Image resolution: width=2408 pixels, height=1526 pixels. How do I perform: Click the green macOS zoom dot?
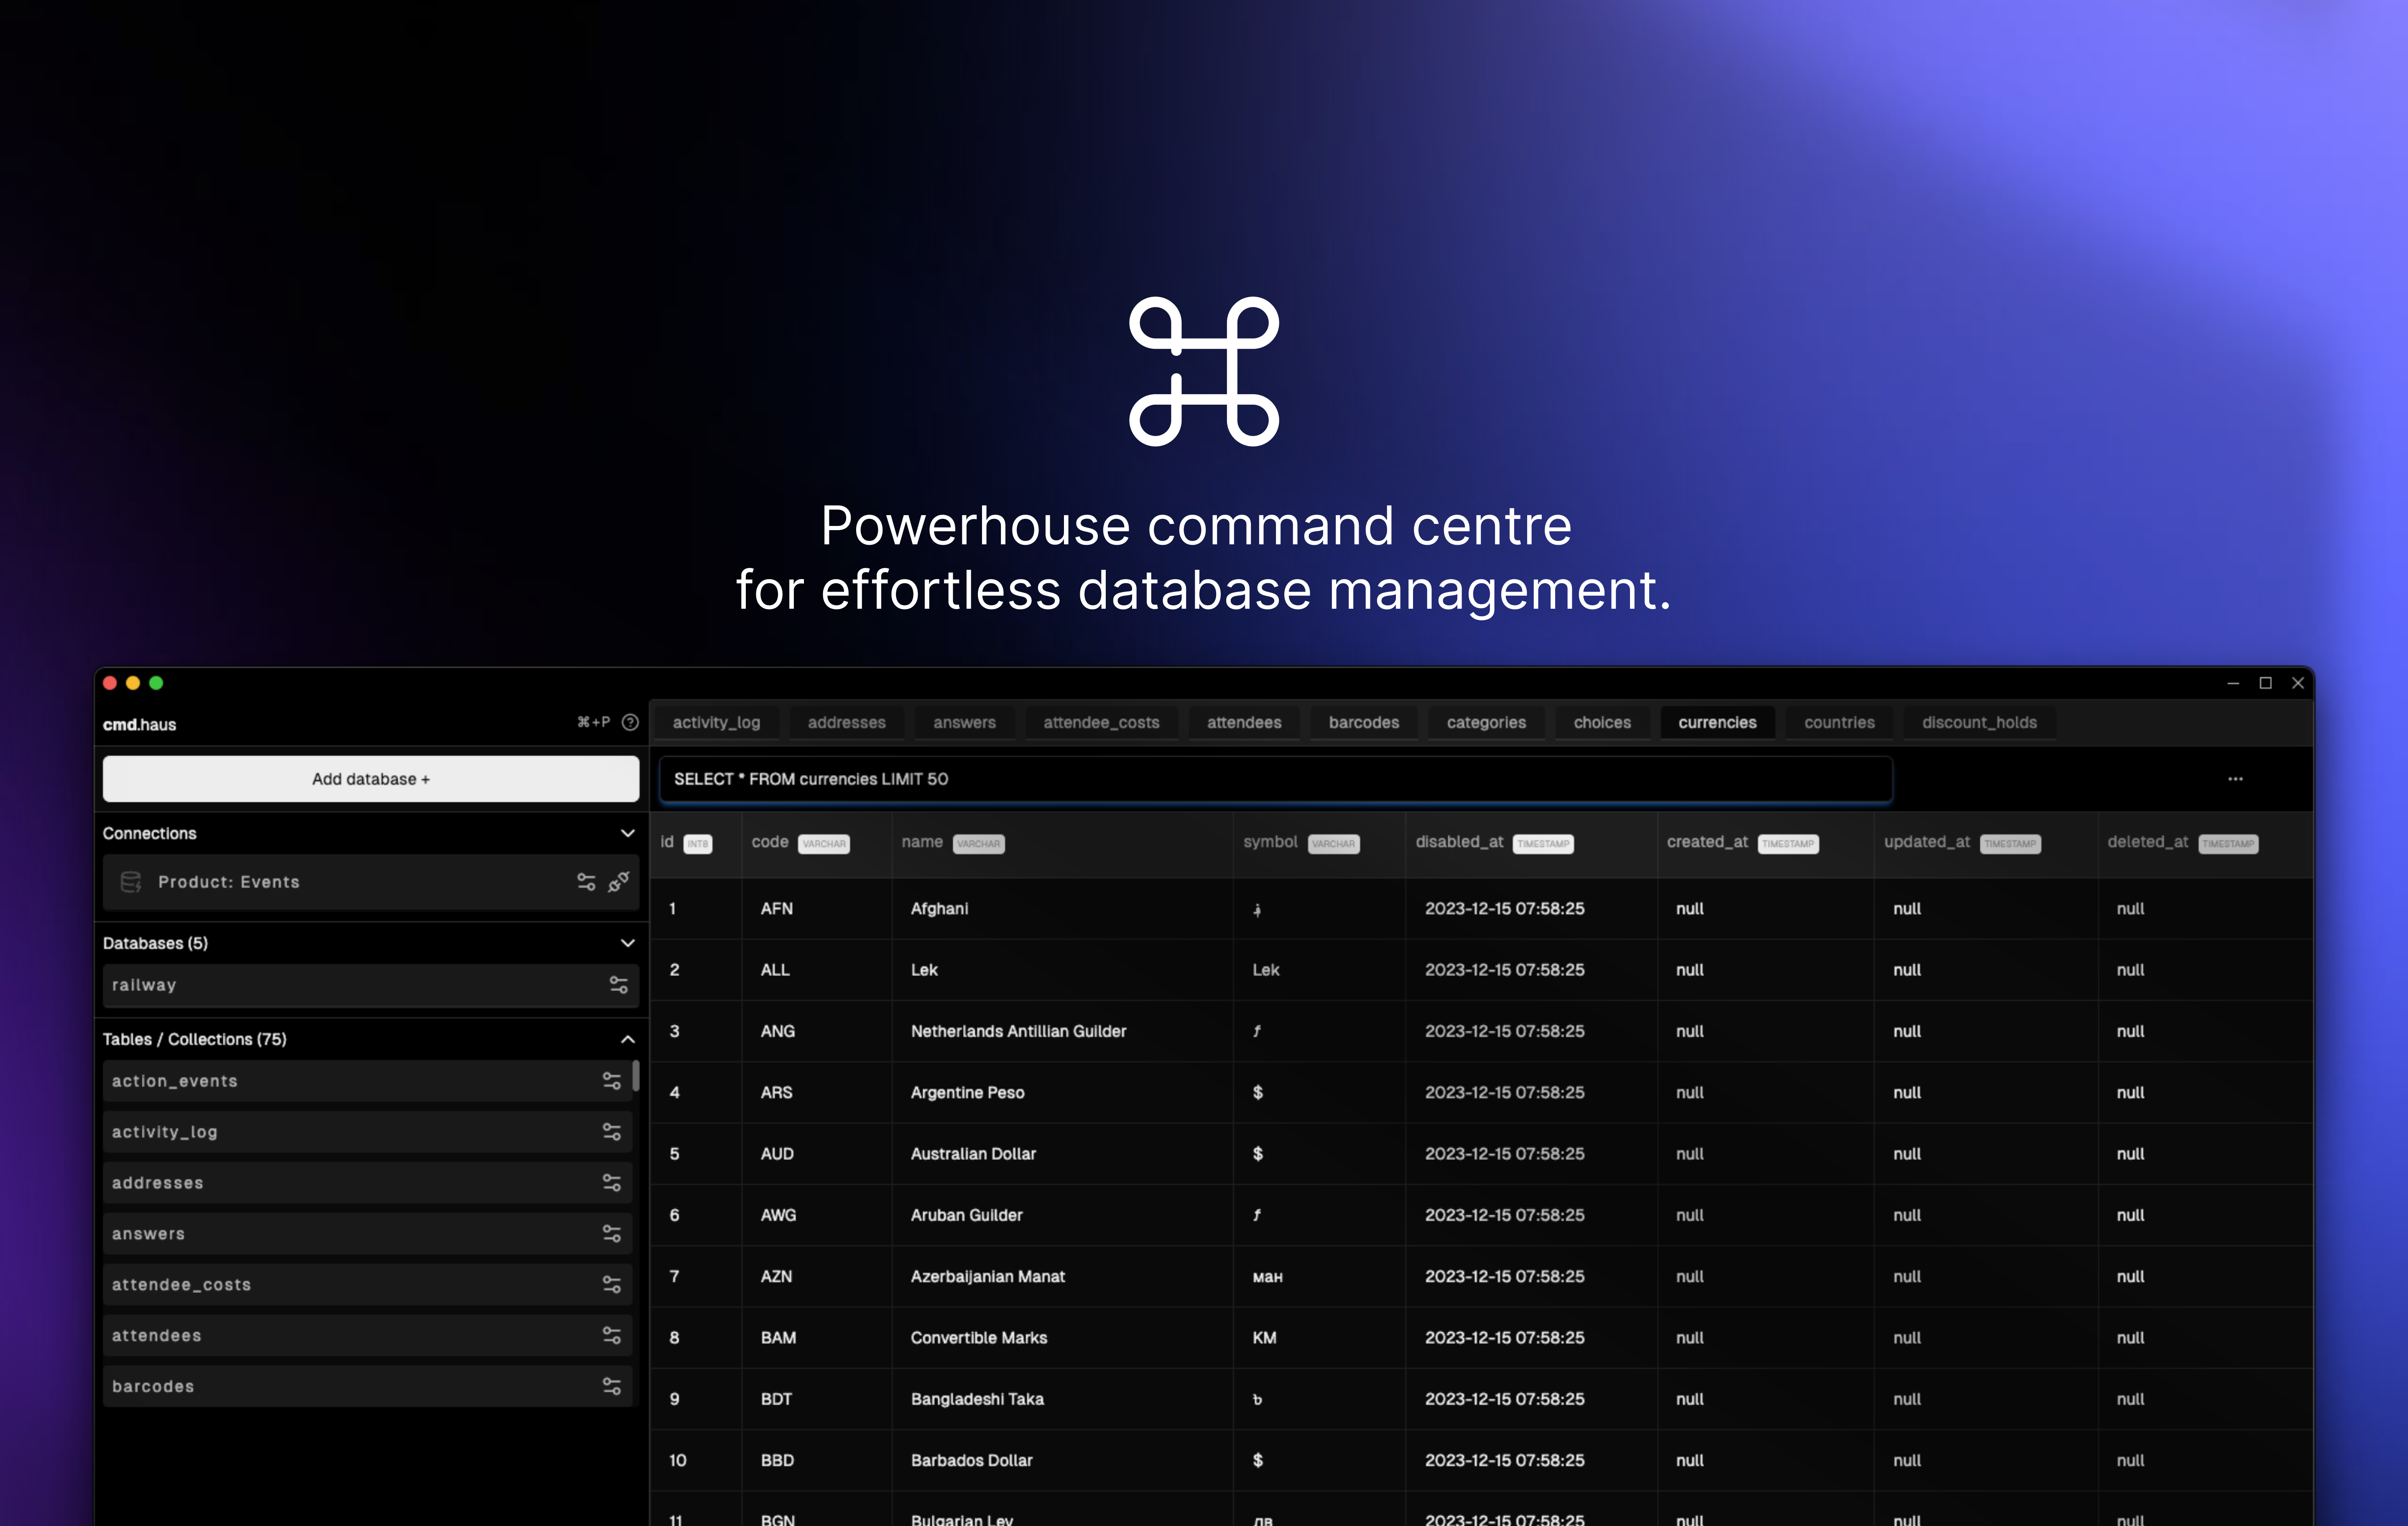(156, 683)
